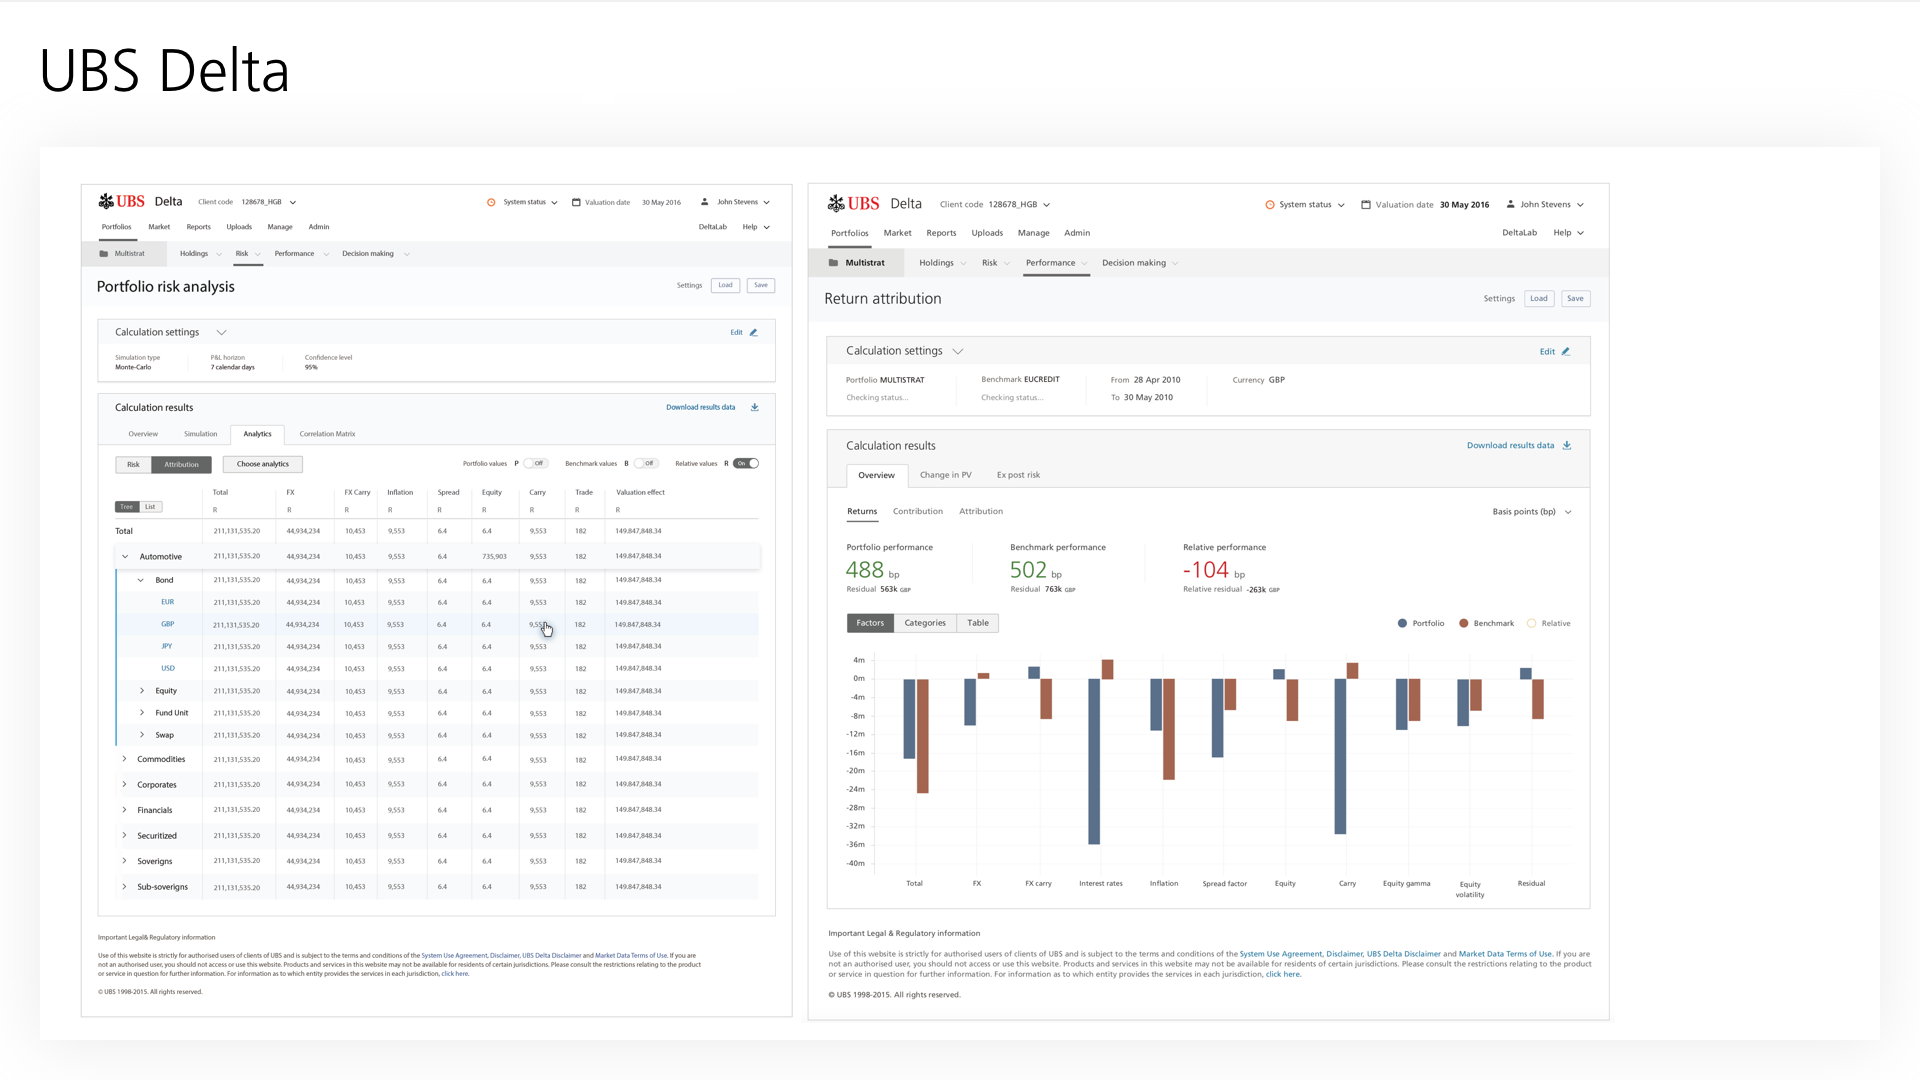This screenshot has width=1920, height=1080.
Task: Click the pencil edit icon in Return attribution settings
Action: (1566, 351)
